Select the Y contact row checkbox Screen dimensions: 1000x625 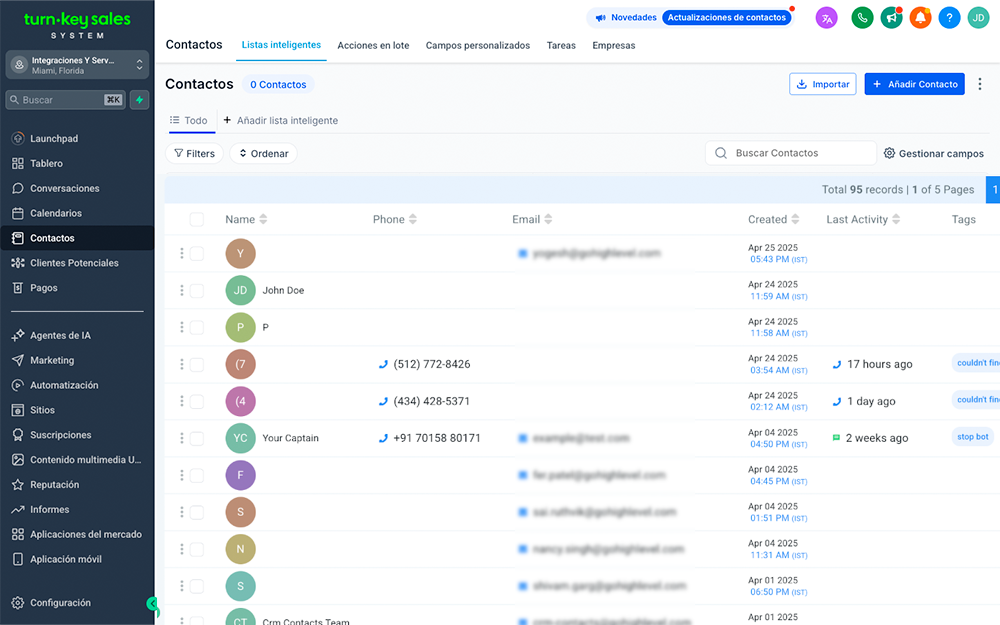click(196, 253)
